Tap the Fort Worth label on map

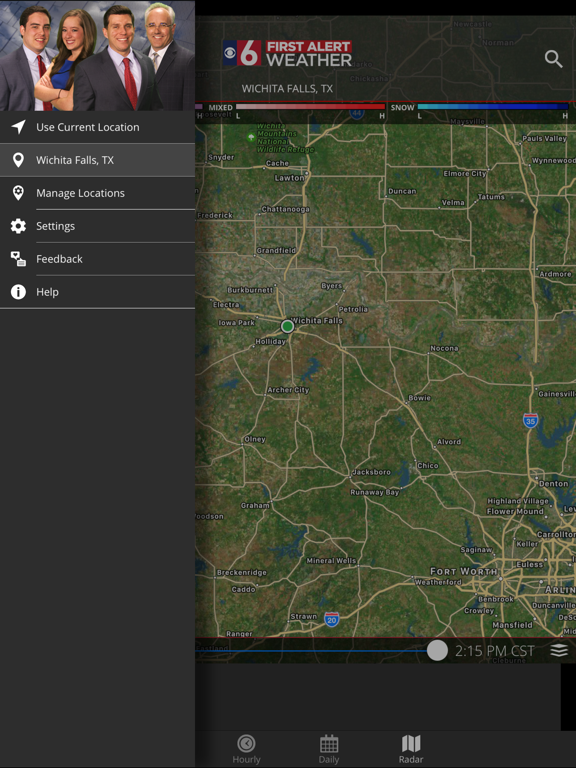(x=463, y=571)
